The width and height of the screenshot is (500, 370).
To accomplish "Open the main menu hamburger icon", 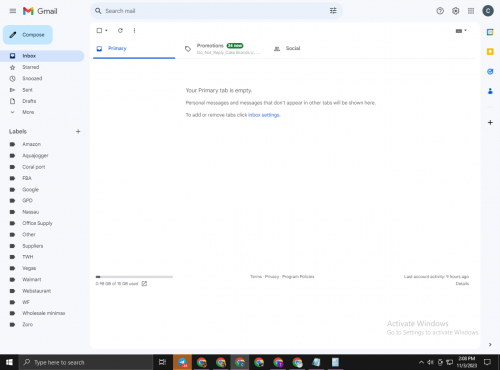I will (x=13, y=11).
